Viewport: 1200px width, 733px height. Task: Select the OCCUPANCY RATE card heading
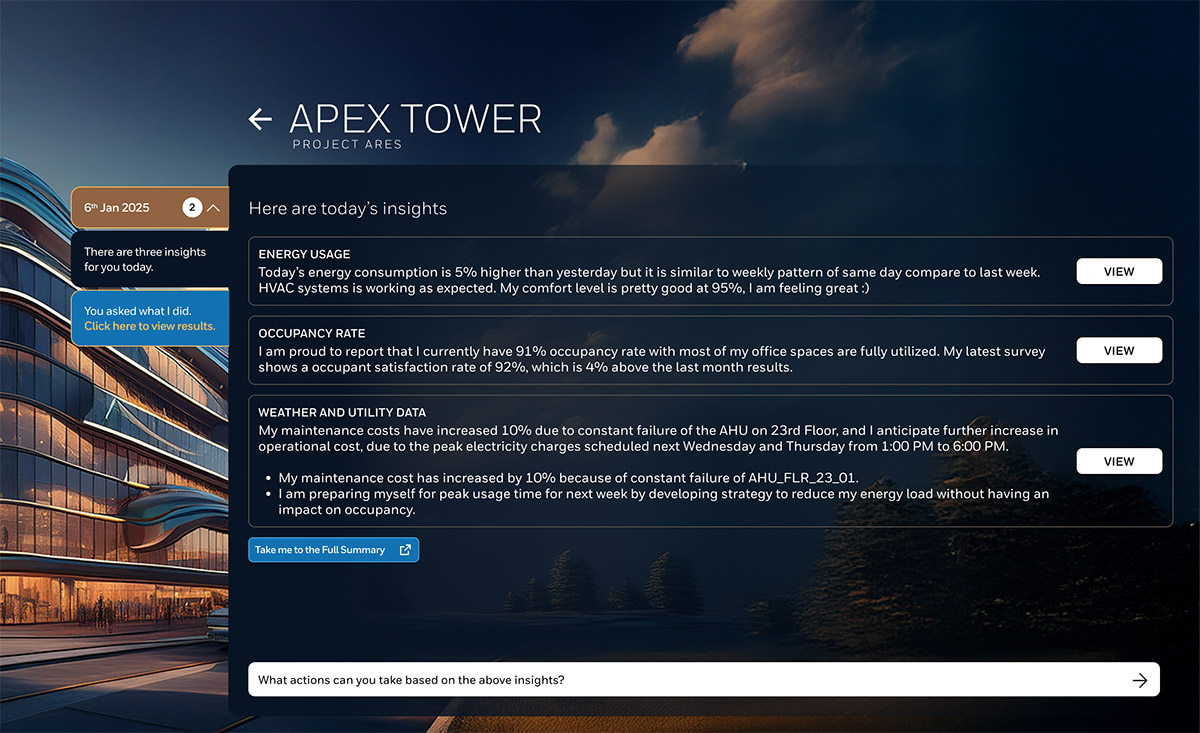point(311,333)
